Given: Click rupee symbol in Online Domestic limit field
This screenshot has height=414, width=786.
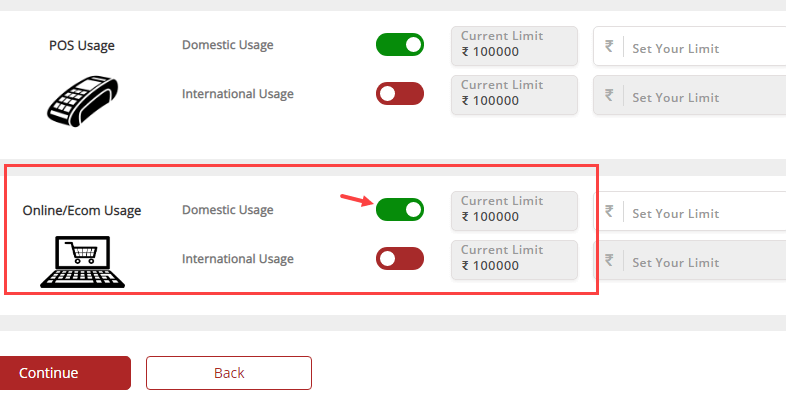Looking at the screenshot, I should (609, 212).
